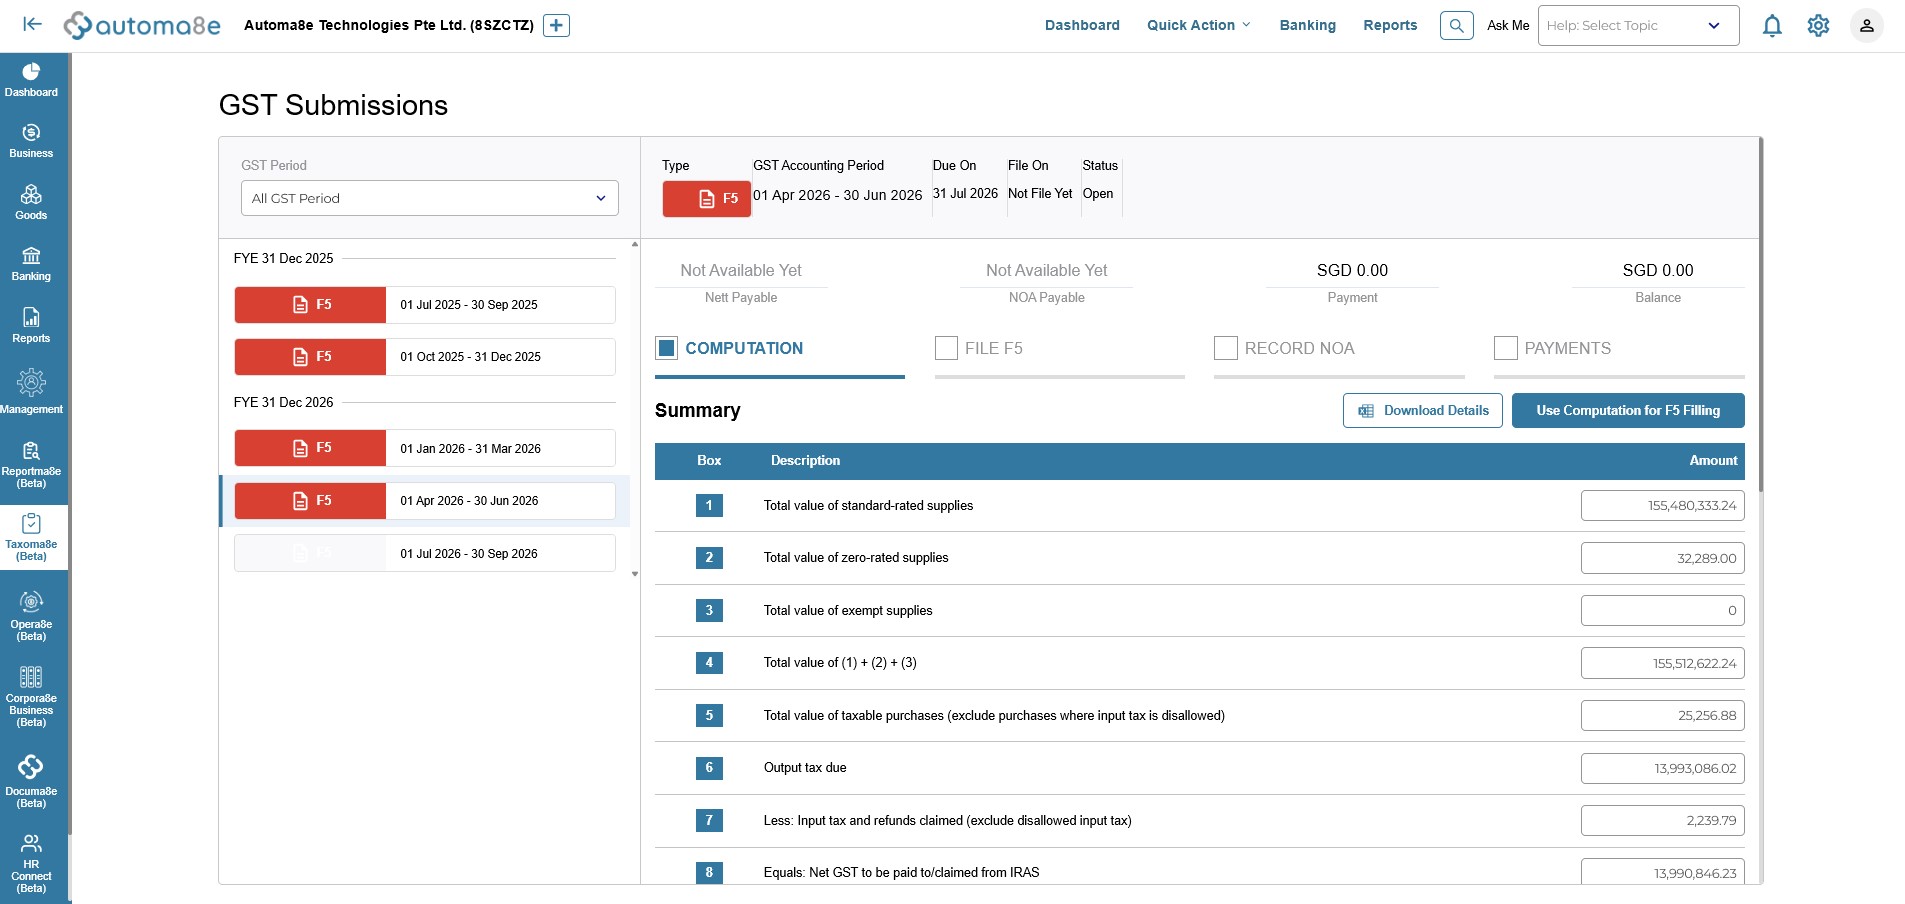Expand the Quick Action menu
This screenshot has height=904, width=1905.
point(1198,25)
